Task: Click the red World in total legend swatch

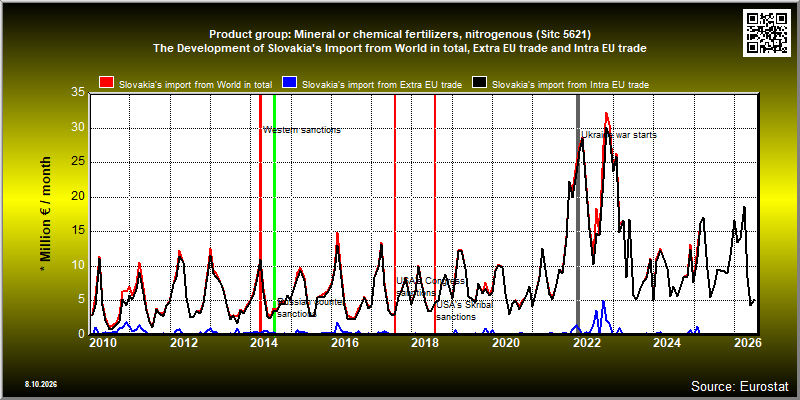Action: click(107, 83)
